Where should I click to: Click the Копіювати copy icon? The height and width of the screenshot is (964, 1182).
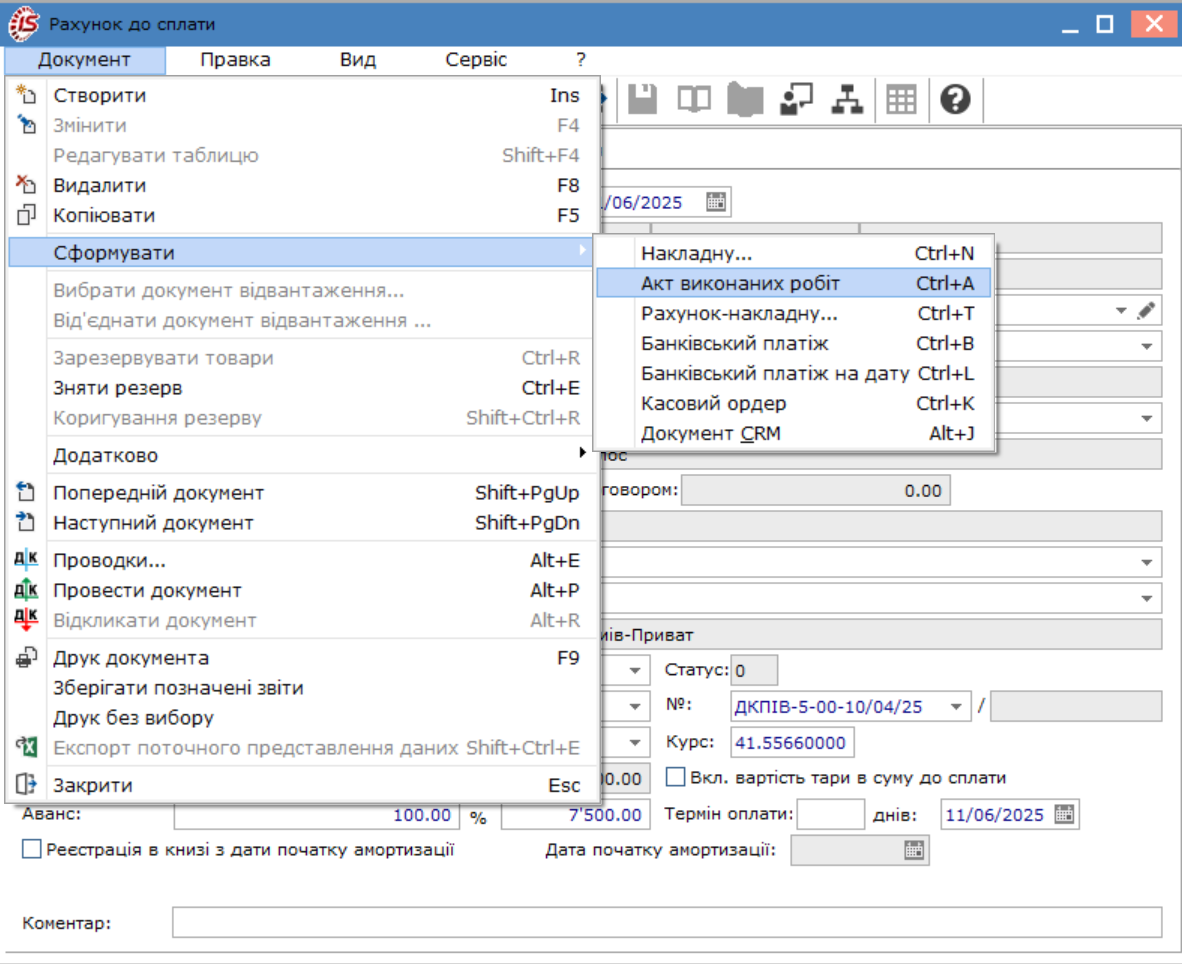tap(26, 215)
